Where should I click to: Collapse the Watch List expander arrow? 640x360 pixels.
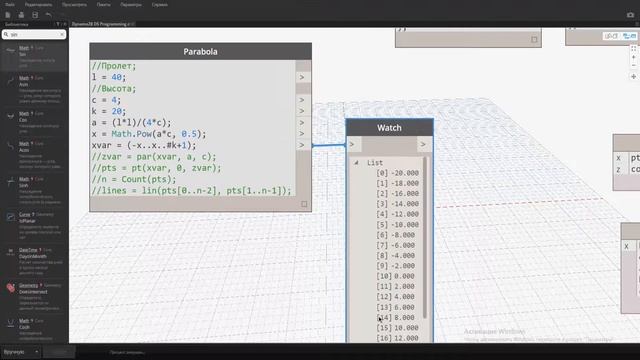click(356, 162)
